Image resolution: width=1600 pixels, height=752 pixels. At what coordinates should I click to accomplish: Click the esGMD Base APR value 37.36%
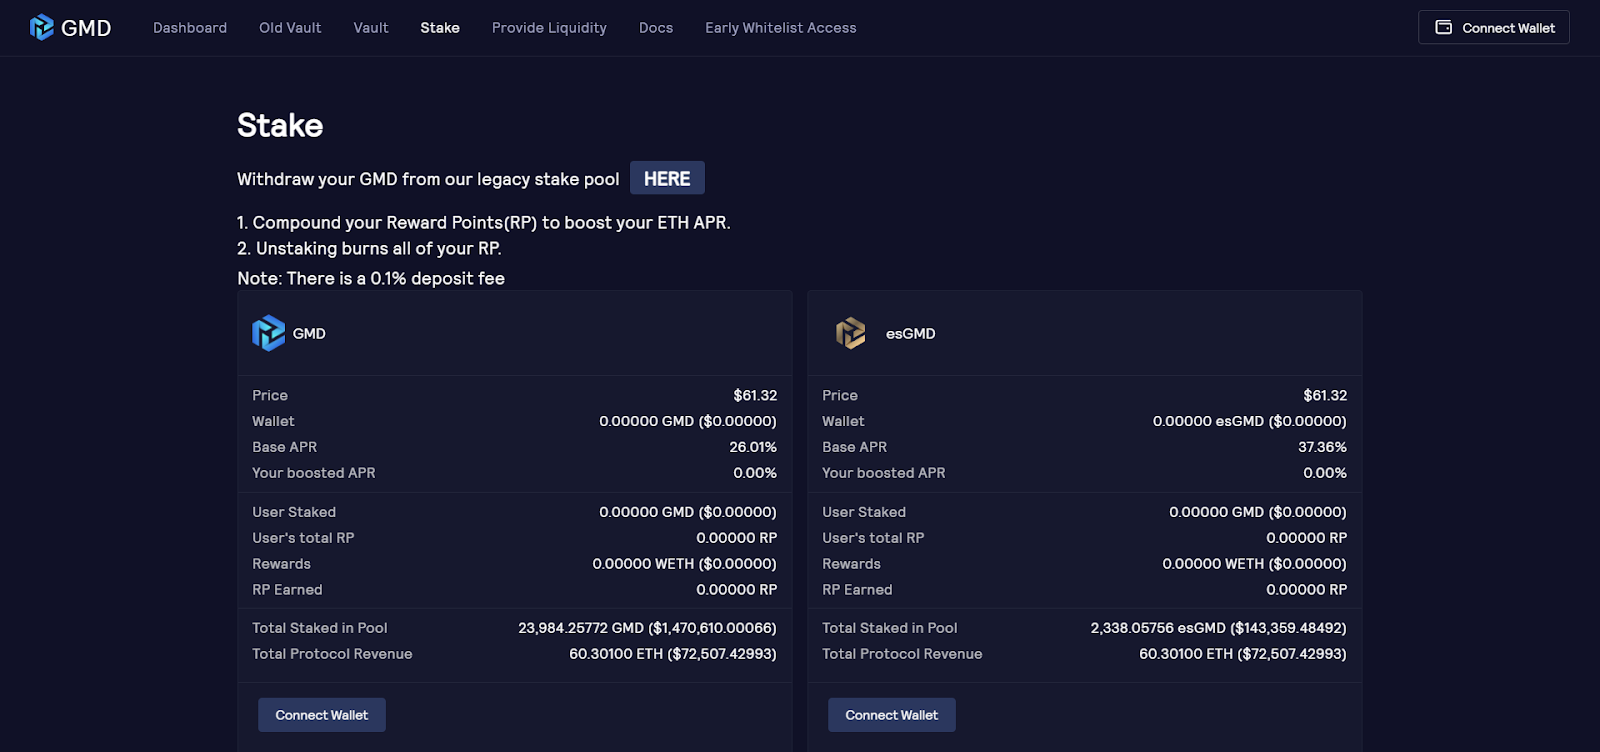(1322, 447)
